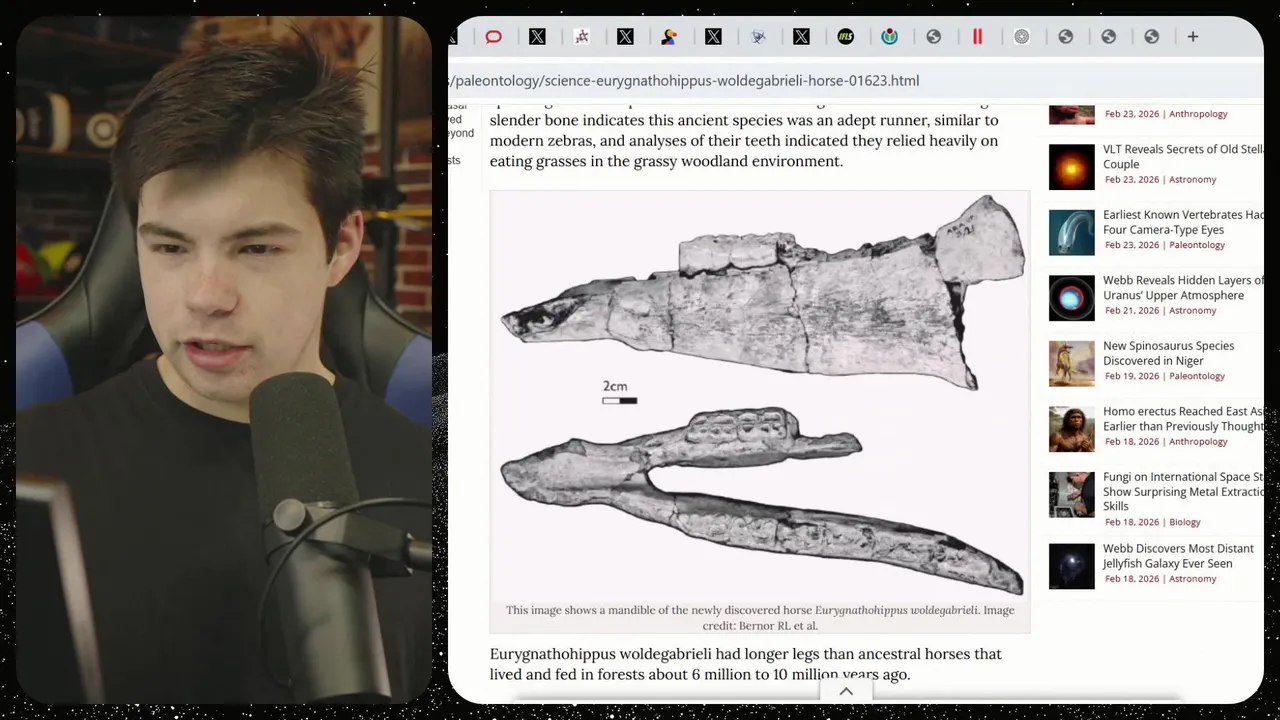Switch to the red speech-bubble icon tab

click(494, 37)
